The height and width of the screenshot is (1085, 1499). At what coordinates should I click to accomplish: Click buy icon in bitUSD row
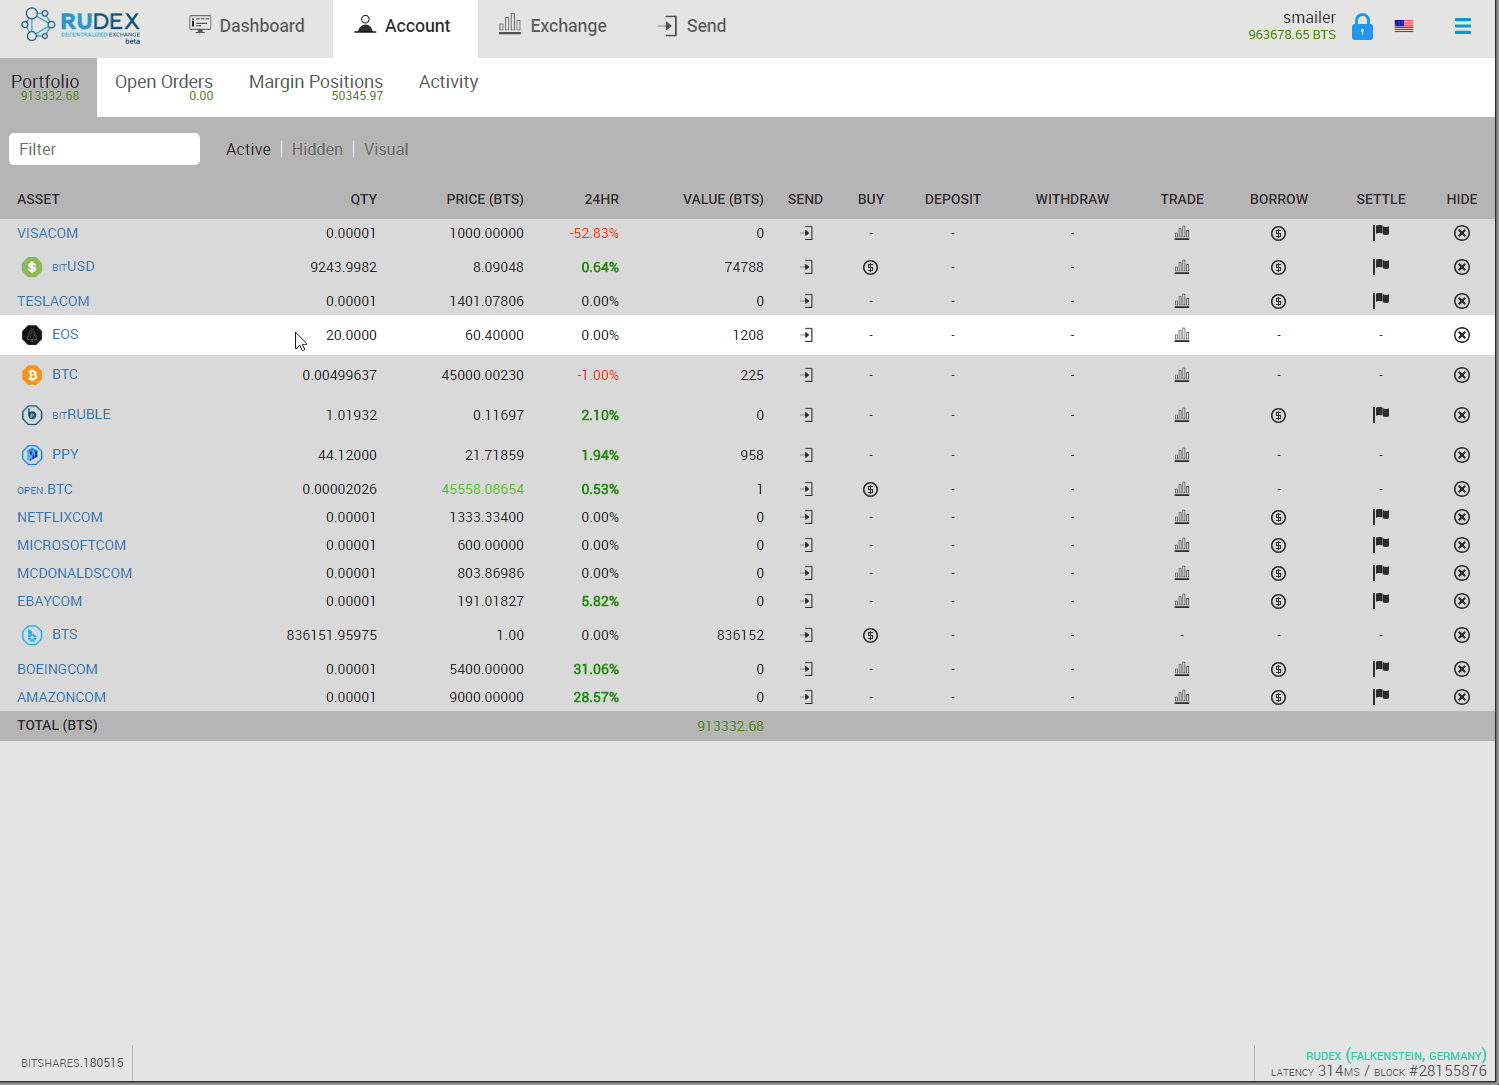(x=870, y=267)
